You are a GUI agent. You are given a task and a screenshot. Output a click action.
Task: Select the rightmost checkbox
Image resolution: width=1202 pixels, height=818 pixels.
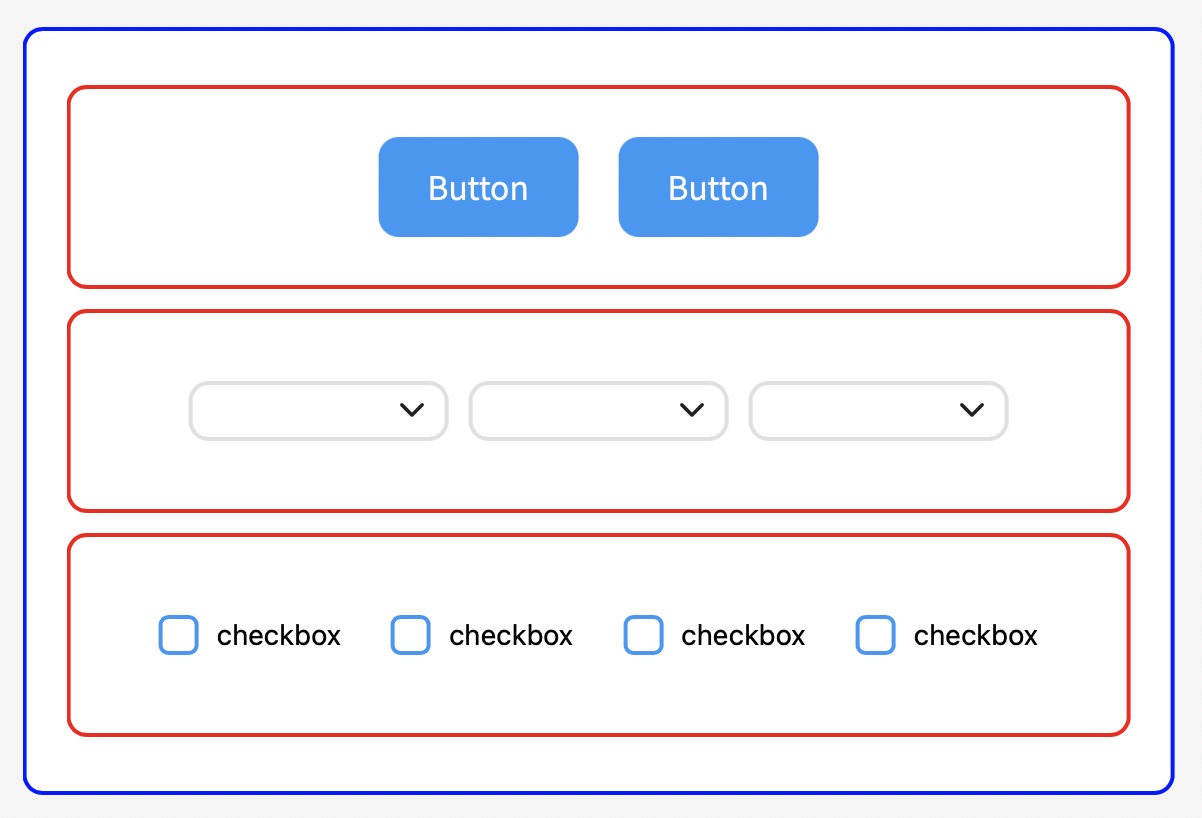(875, 635)
